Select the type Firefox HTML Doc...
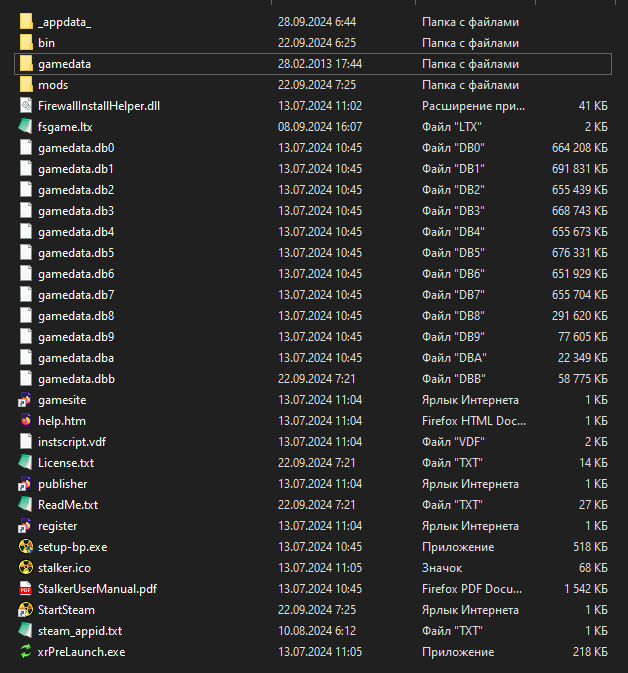The height and width of the screenshot is (673, 628). point(474,421)
